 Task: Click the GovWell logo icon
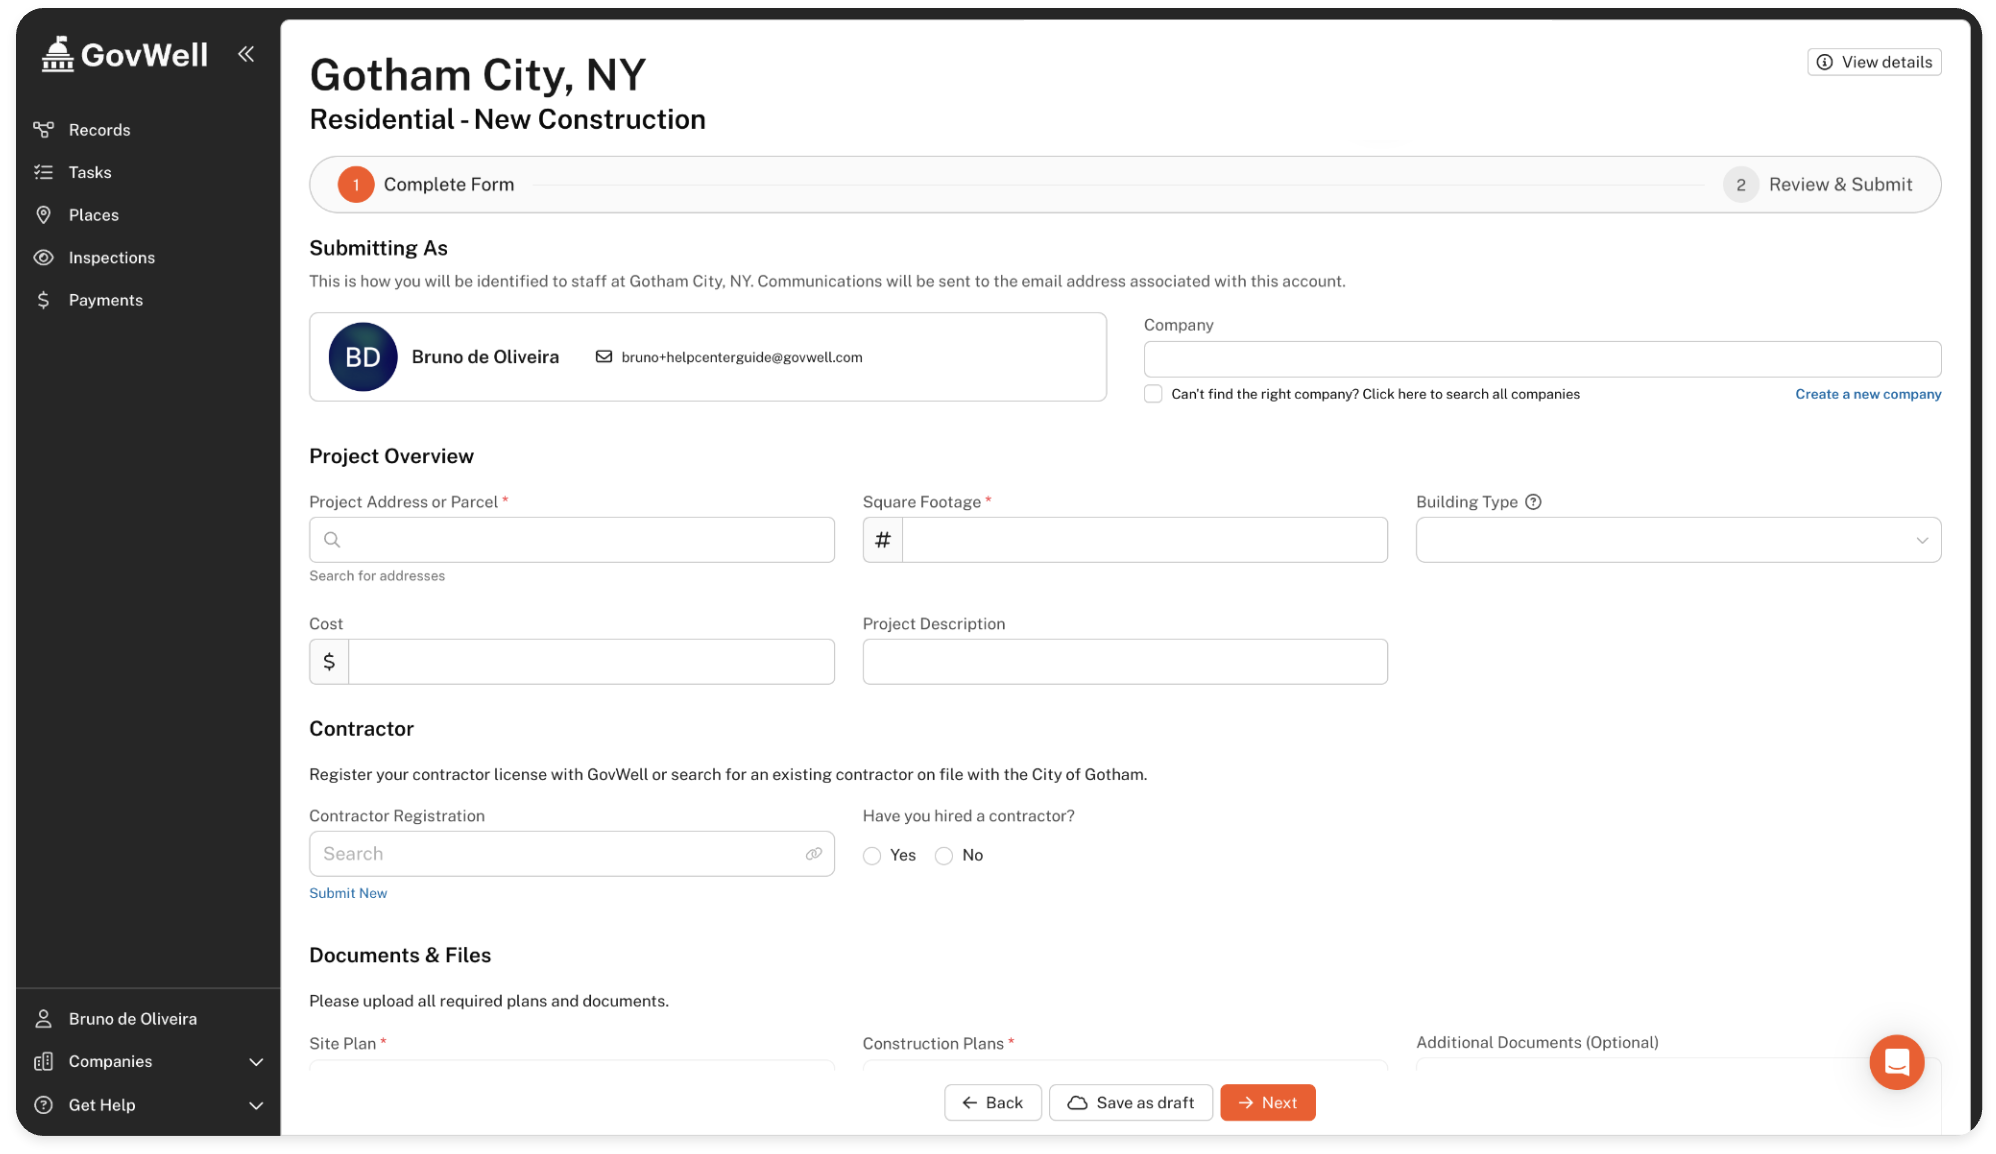tap(58, 54)
